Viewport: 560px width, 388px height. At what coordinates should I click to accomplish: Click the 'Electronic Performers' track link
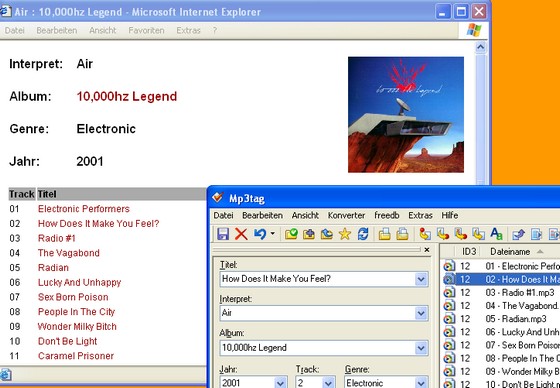(x=84, y=209)
